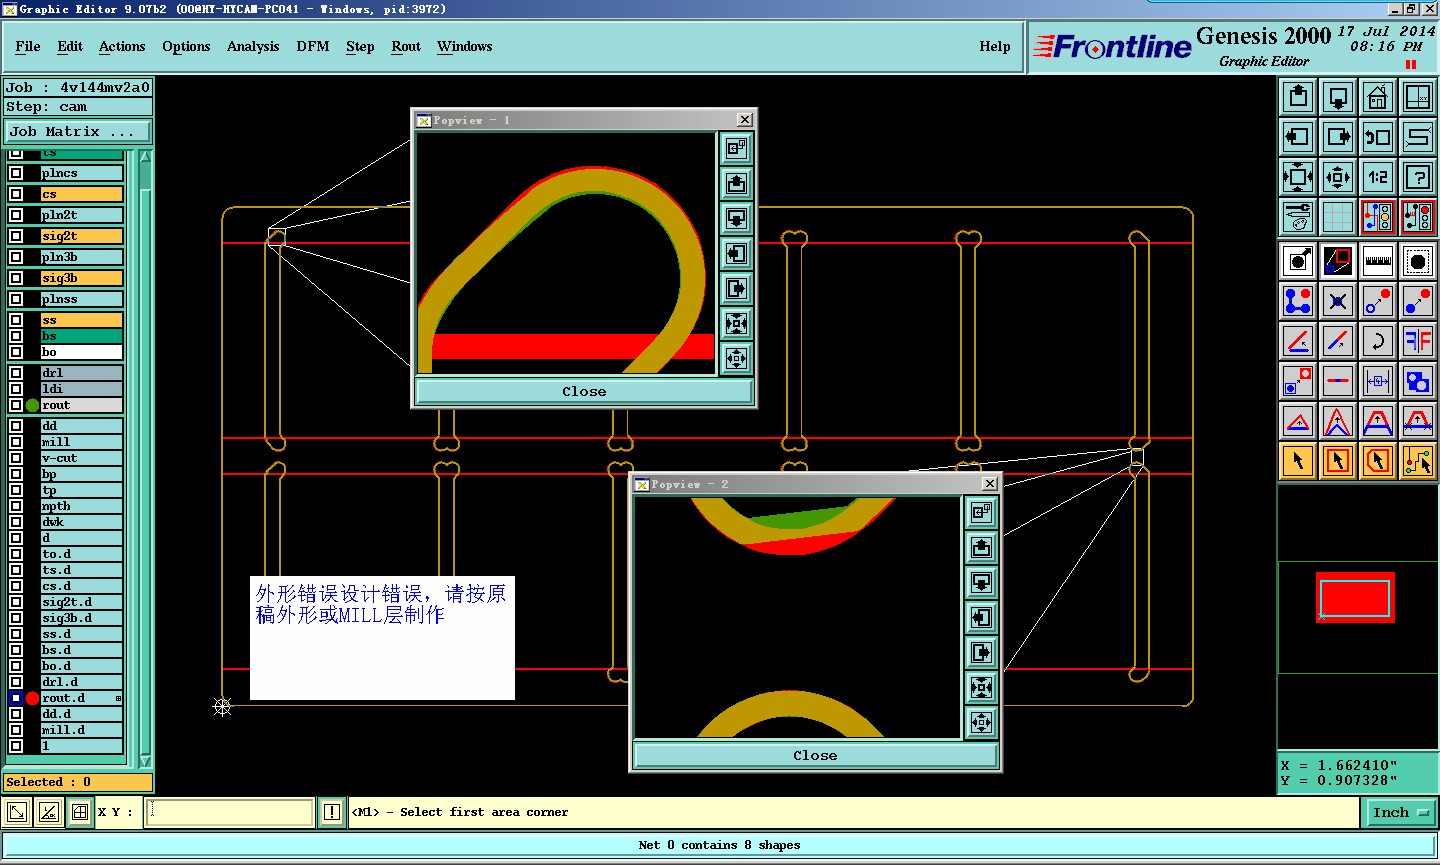The image size is (1440, 865).
Task: Click the layer list scrollbar down arrow
Action: [145, 761]
